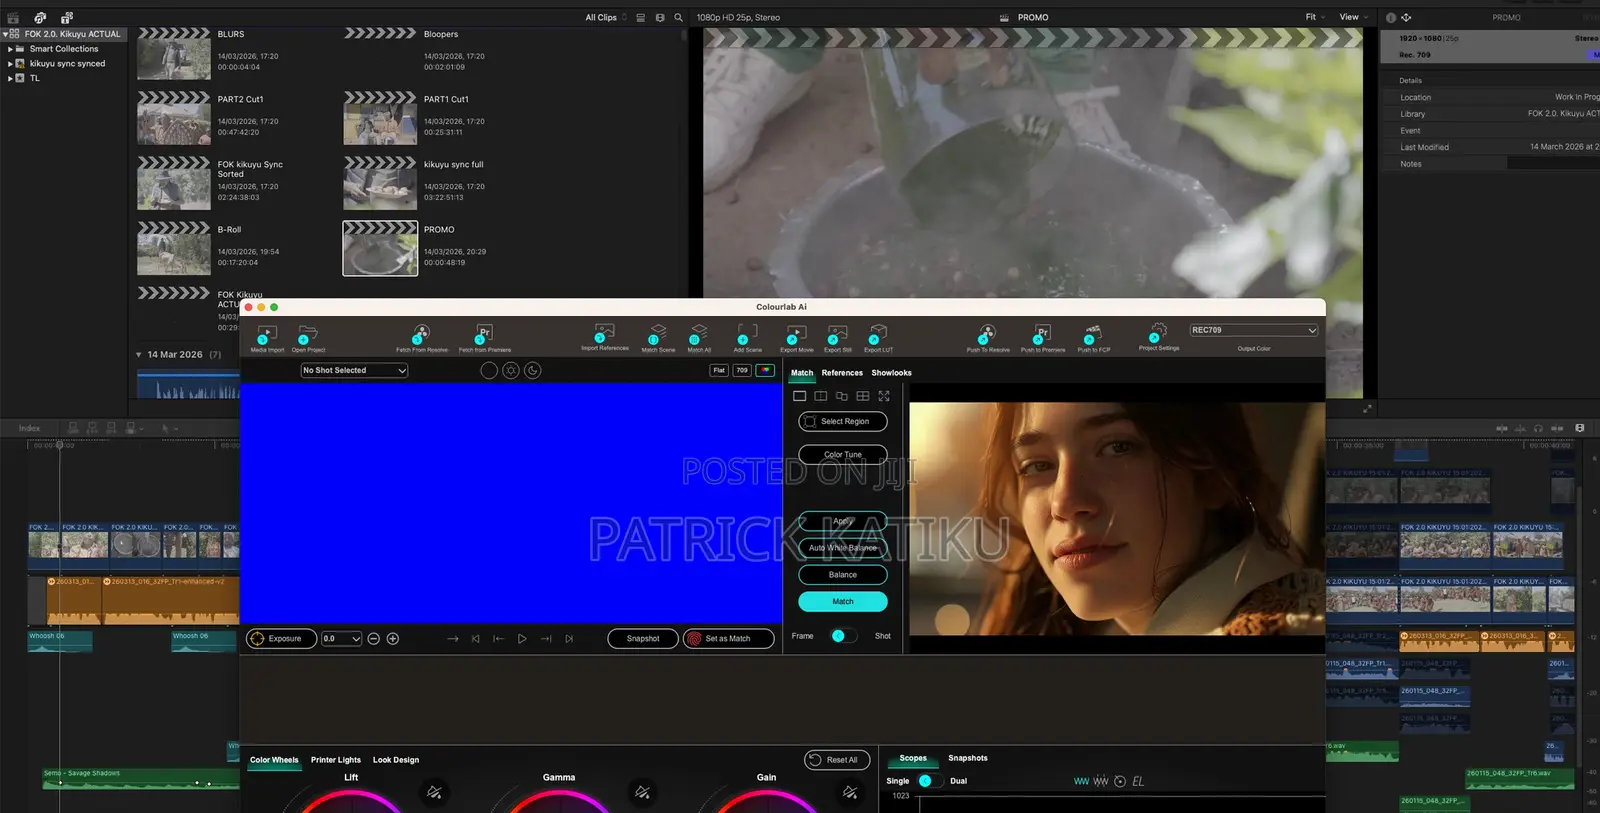Expand the Smart Collections folder
Image resolution: width=1600 pixels, height=813 pixels.
(x=10, y=48)
